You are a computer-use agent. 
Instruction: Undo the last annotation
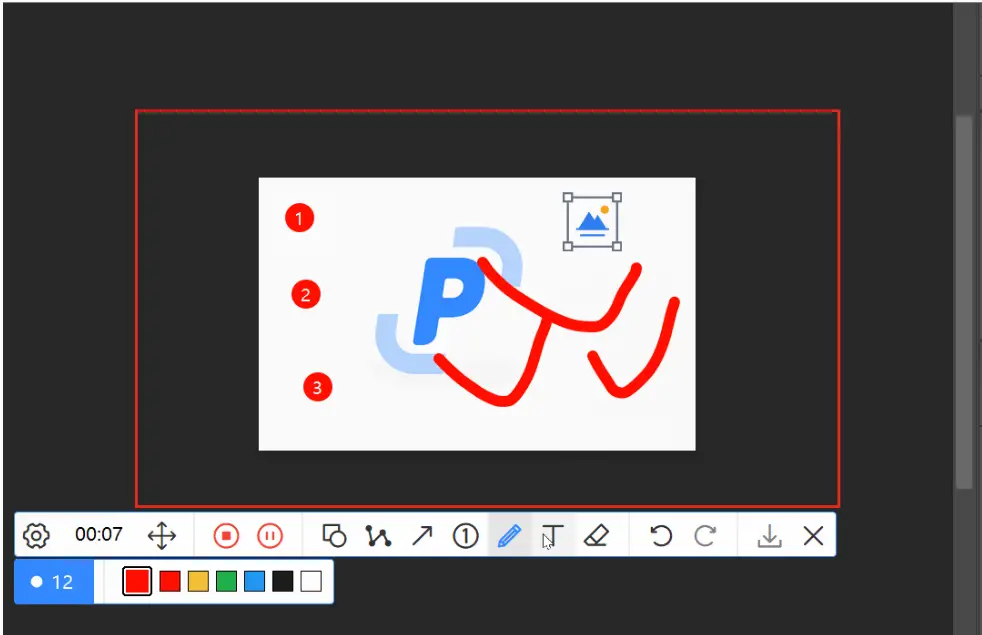661,535
